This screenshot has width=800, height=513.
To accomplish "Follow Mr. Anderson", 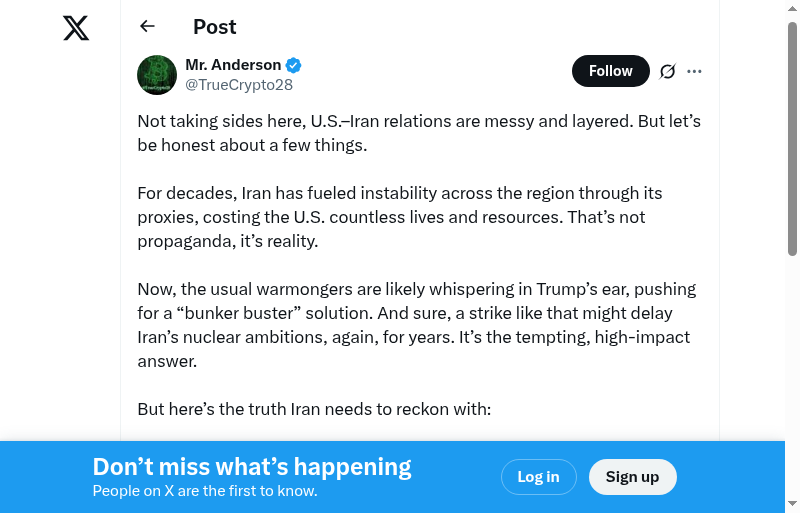I will [x=610, y=71].
